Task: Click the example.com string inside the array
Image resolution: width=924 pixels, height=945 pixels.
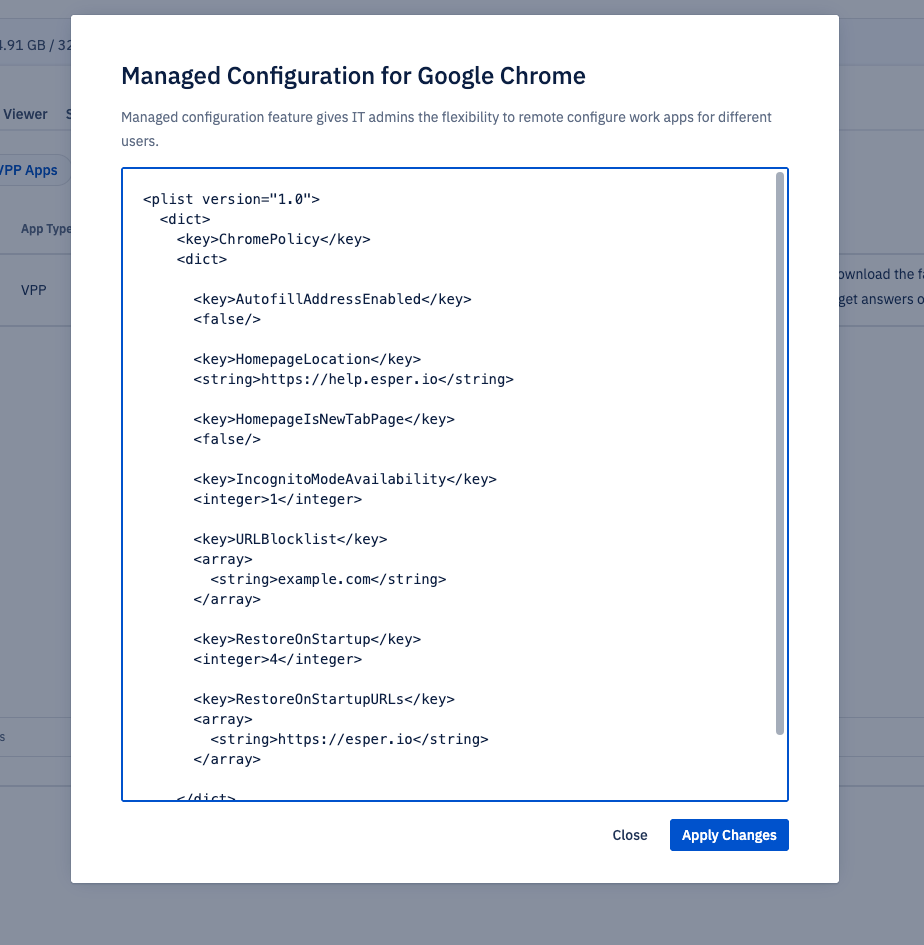Action: (302, 579)
